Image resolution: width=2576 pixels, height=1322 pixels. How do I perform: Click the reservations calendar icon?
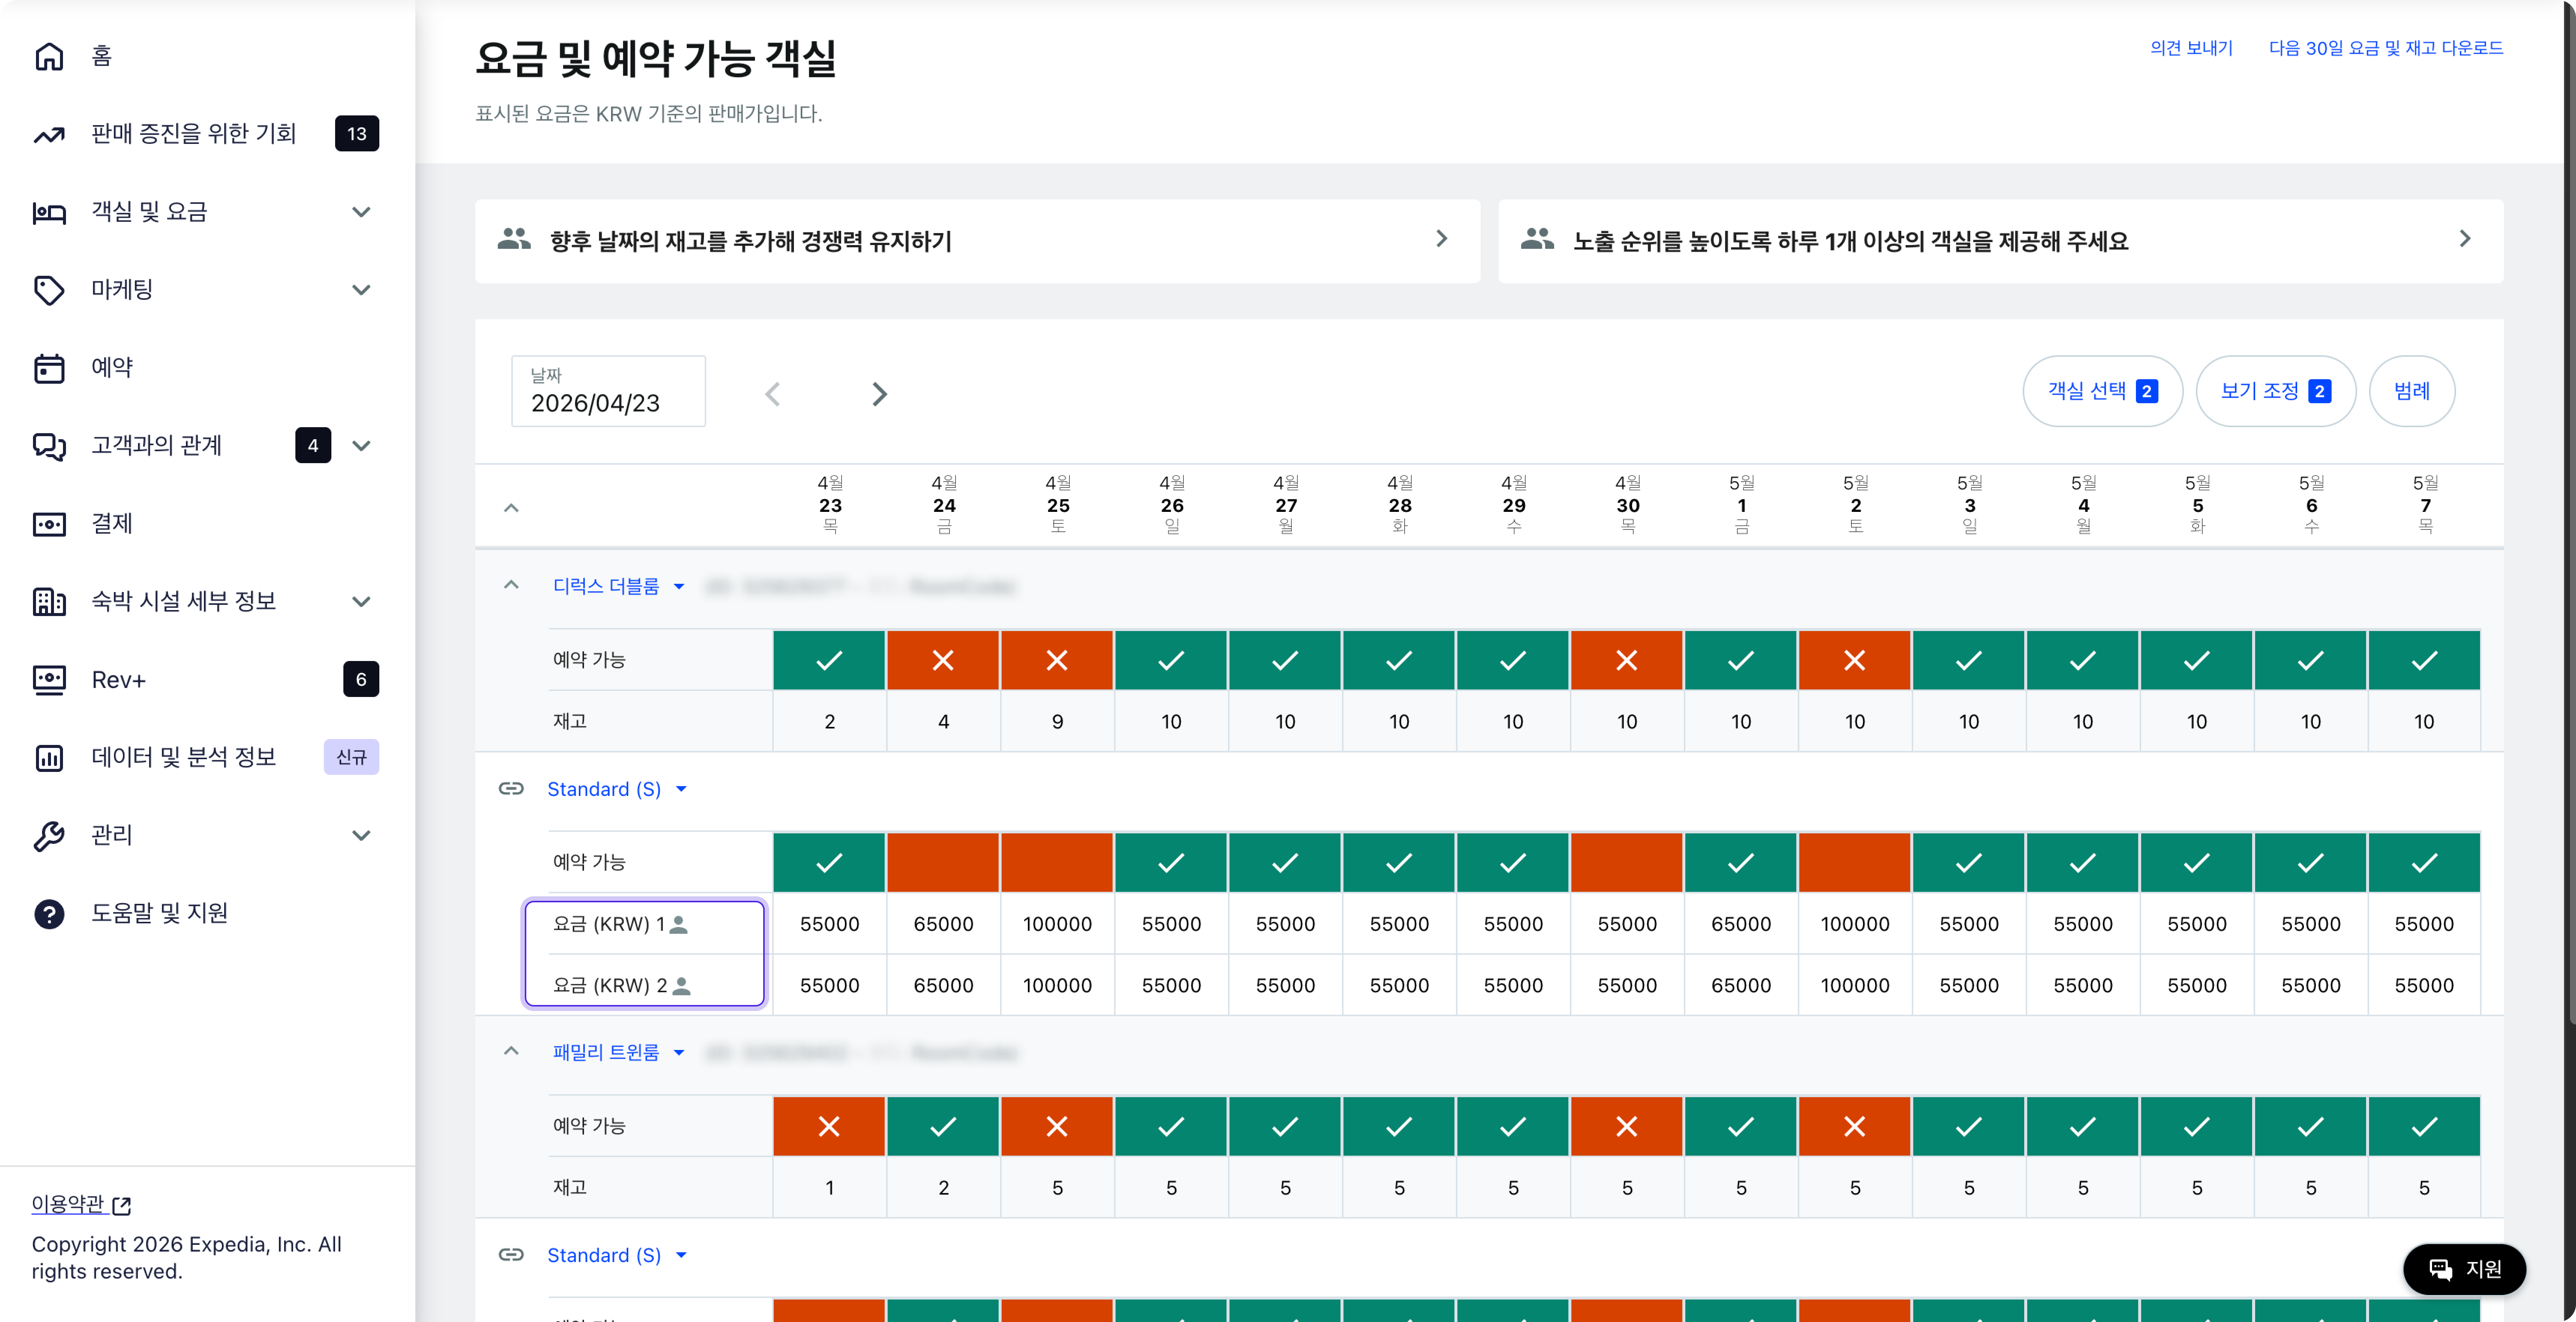49,368
